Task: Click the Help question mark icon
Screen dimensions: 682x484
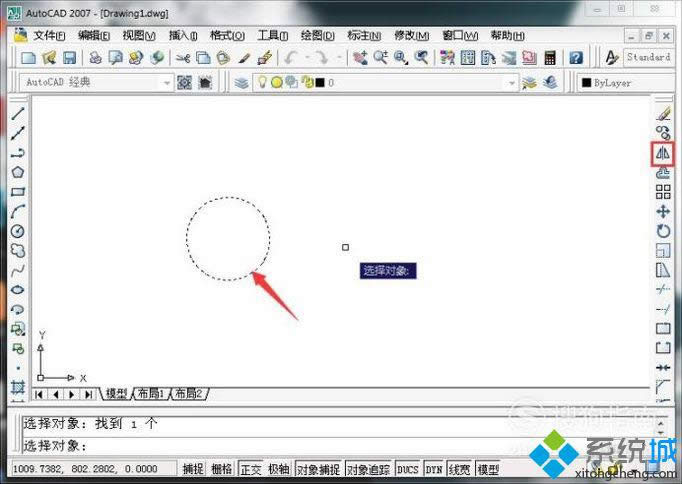Action: pyautogui.click(x=576, y=57)
